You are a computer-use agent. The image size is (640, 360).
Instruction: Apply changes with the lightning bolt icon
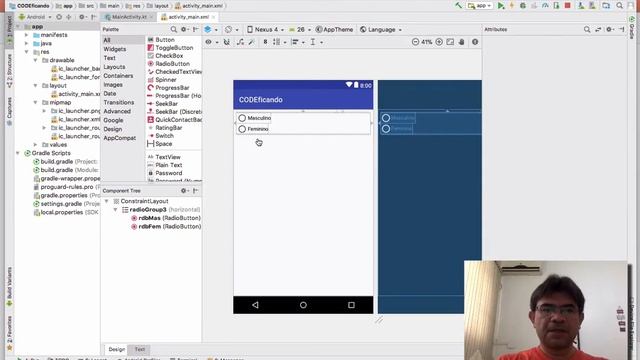[x=511, y=6]
